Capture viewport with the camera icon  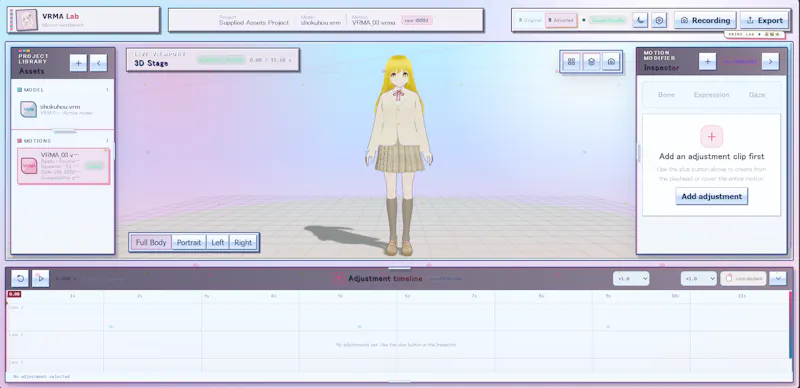point(611,62)
